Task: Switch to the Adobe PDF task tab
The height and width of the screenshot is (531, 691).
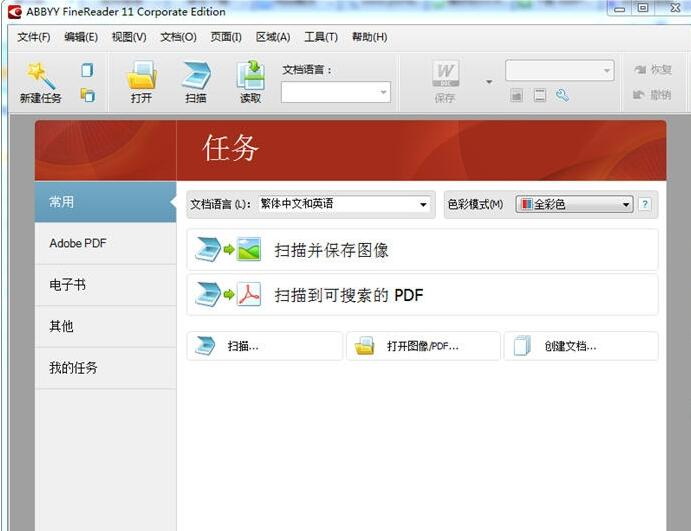Action: [x=78, y=243]
